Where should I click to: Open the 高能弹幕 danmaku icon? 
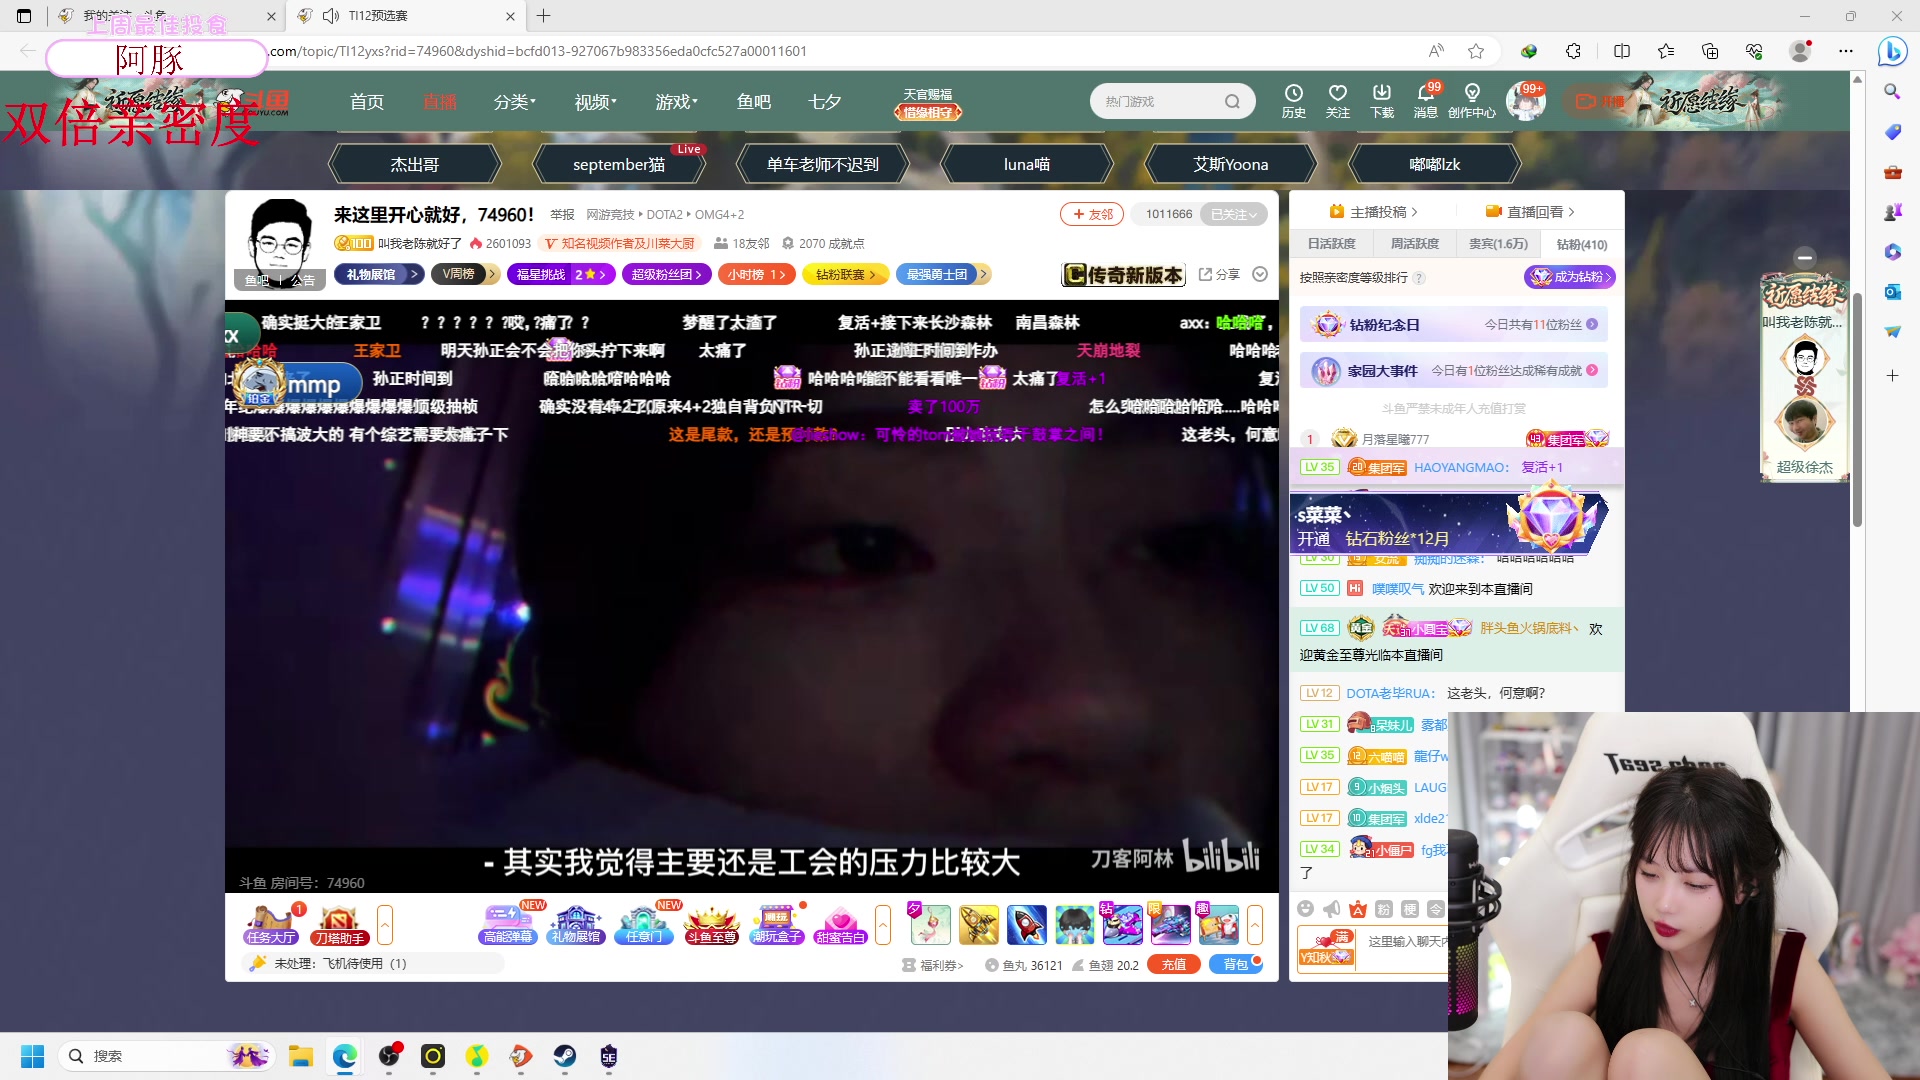click(508, 924)
